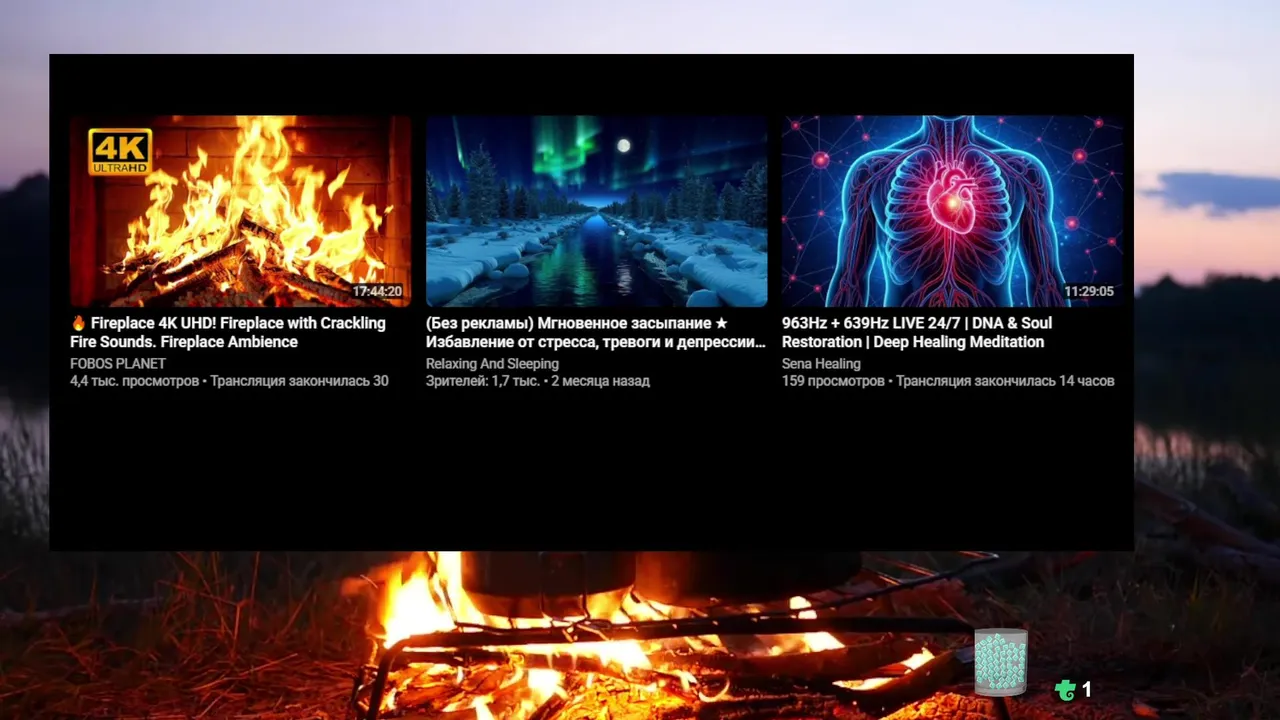
Task: Open the Relaxing And Sleeping channel
Action: [492, 363]
